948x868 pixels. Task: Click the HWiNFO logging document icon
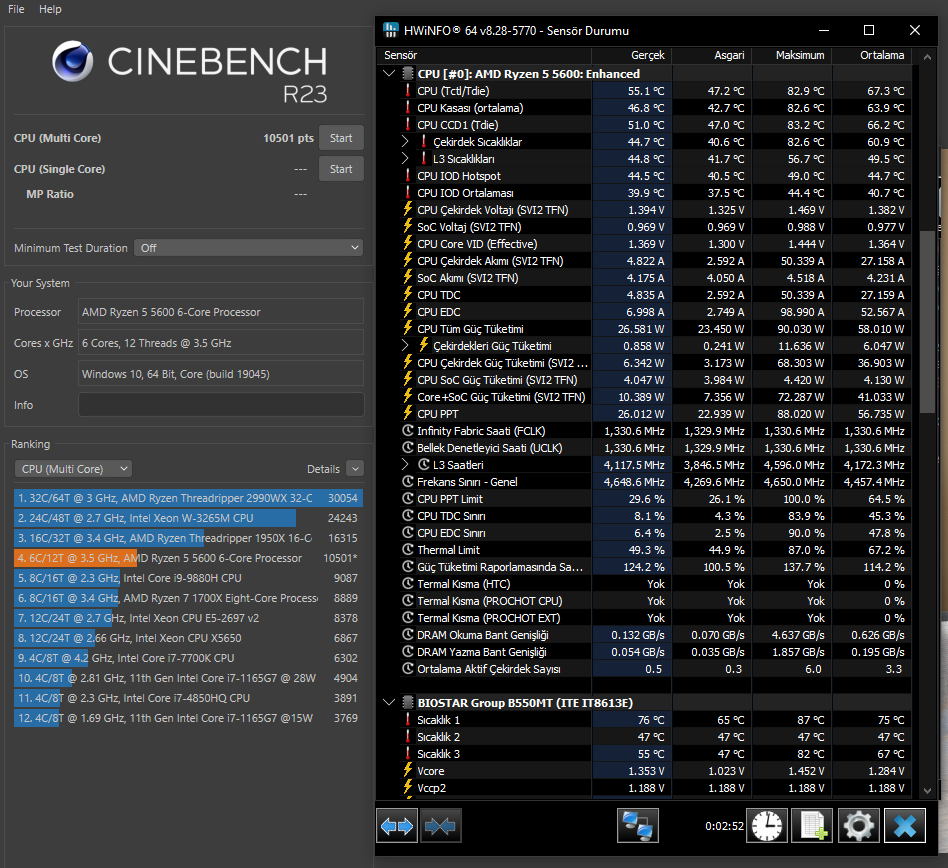[812, 826]
